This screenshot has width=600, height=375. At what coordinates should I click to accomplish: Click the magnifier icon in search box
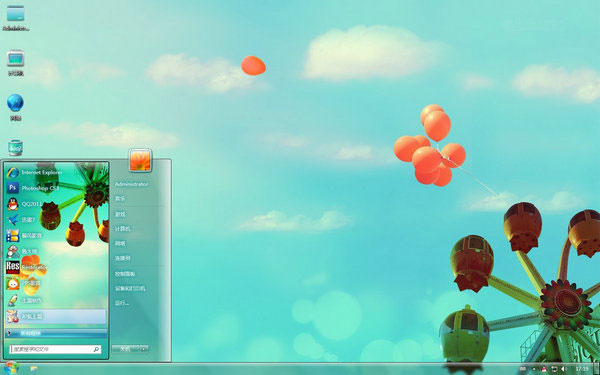pos(96,349)
